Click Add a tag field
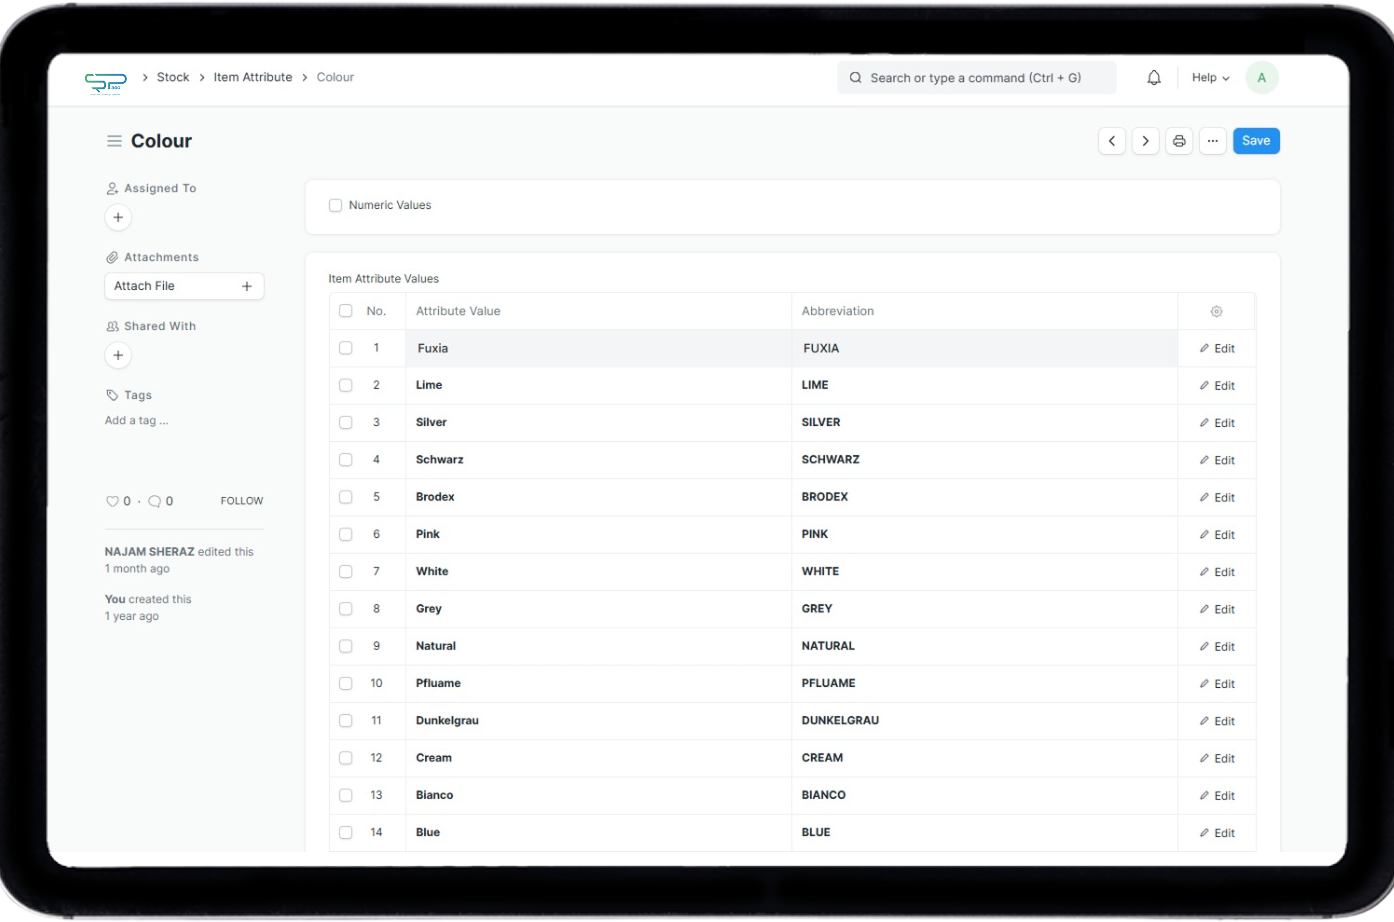The width and height of the screenshot is (1394, 922). (x=137, y=421)
